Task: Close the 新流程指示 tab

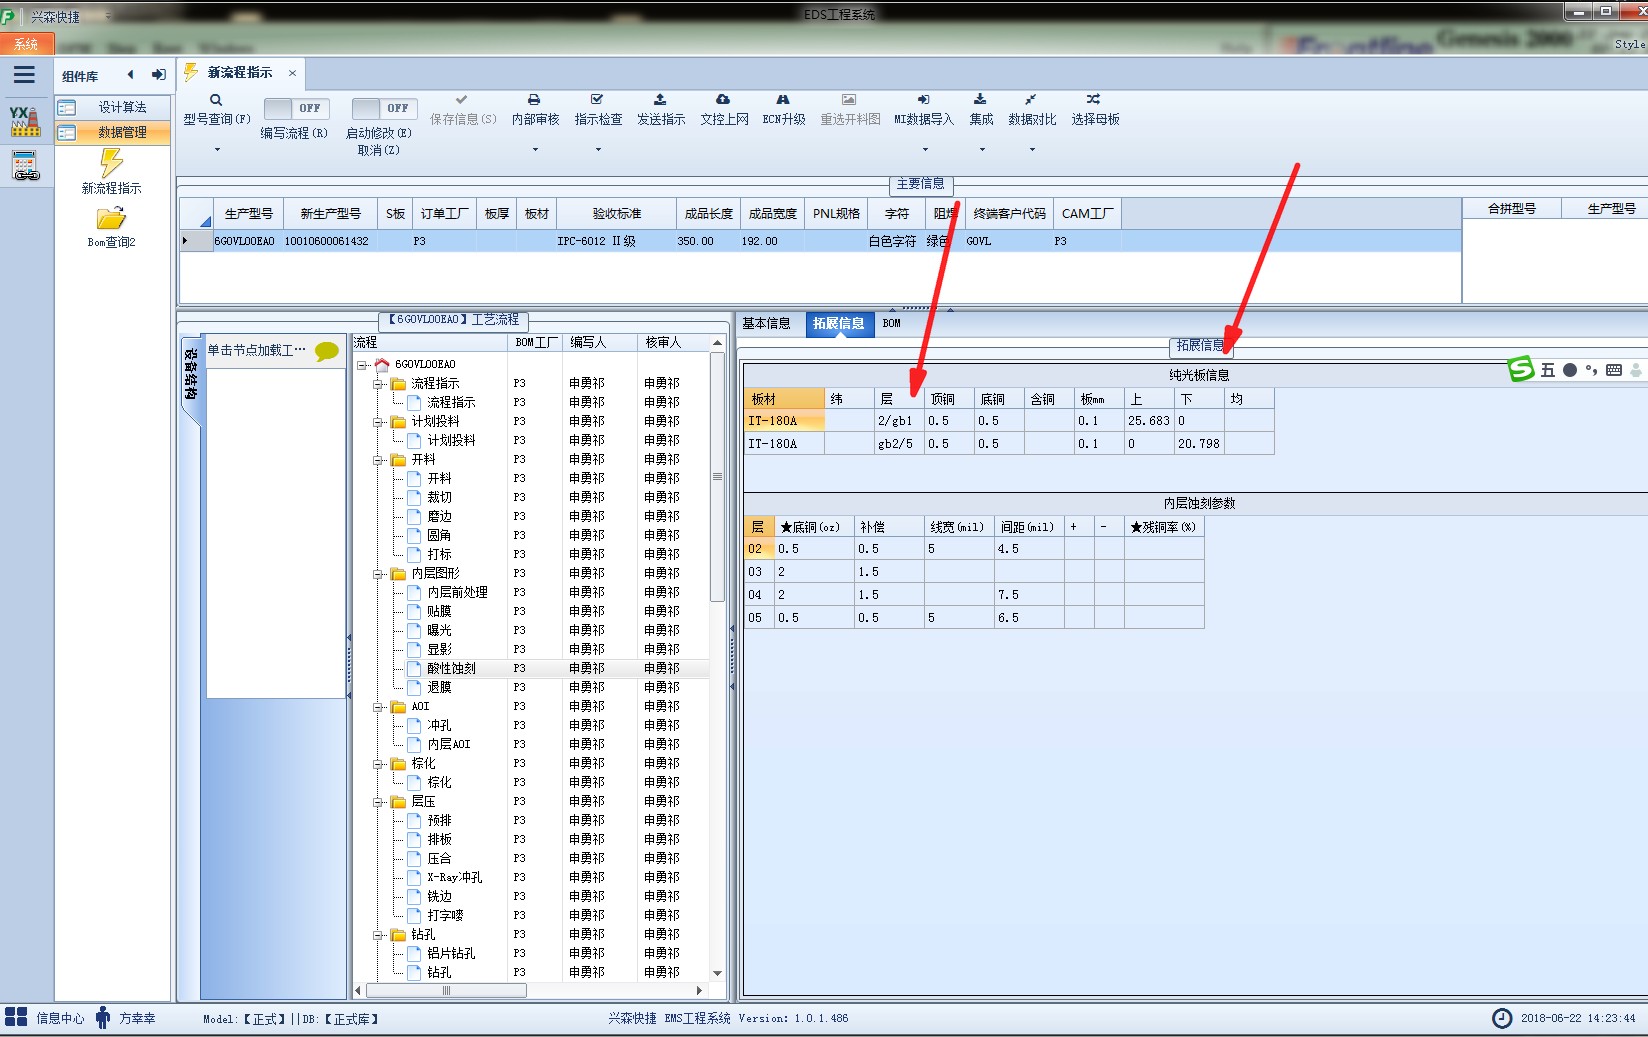Action: click(x=292, y=73)
